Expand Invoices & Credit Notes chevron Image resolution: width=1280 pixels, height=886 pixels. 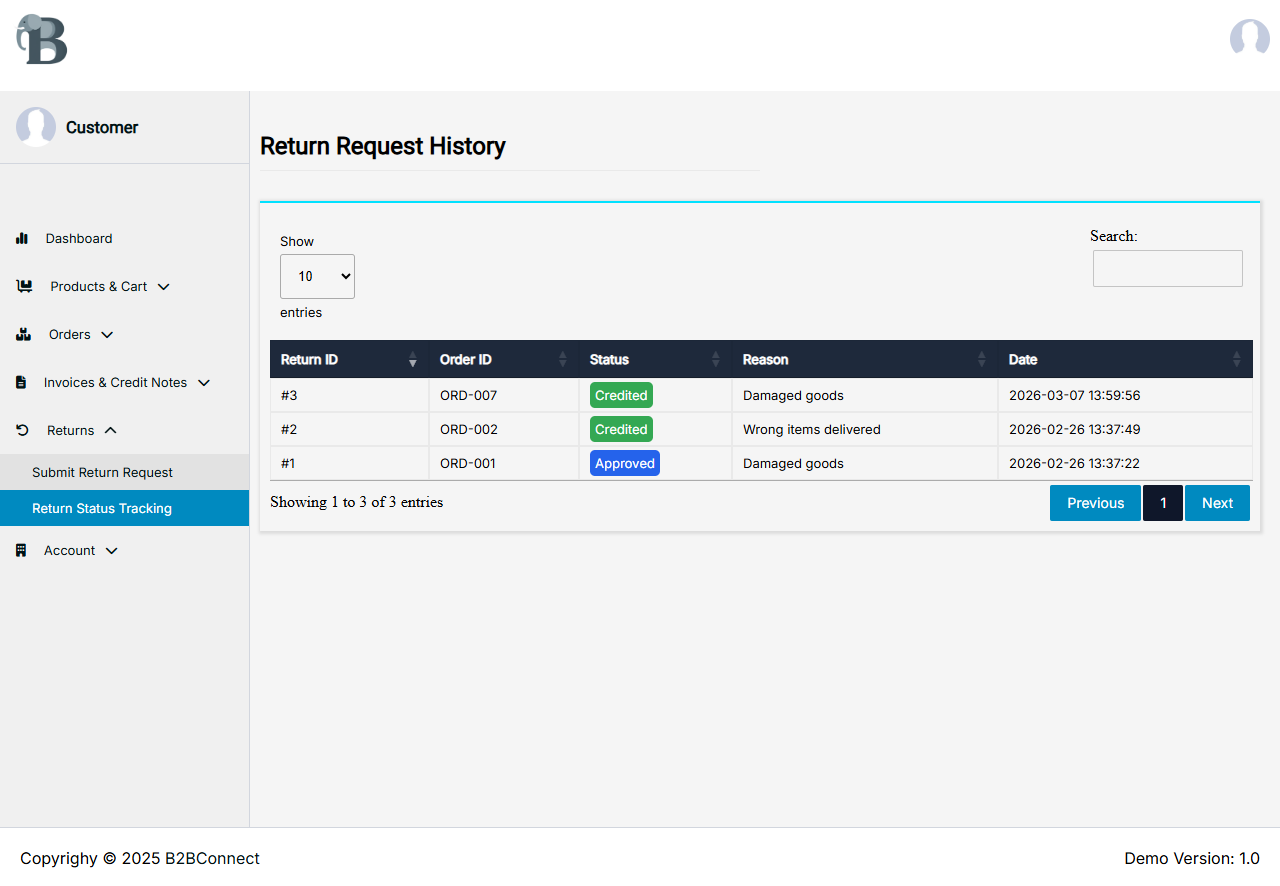tap(204, 383)
